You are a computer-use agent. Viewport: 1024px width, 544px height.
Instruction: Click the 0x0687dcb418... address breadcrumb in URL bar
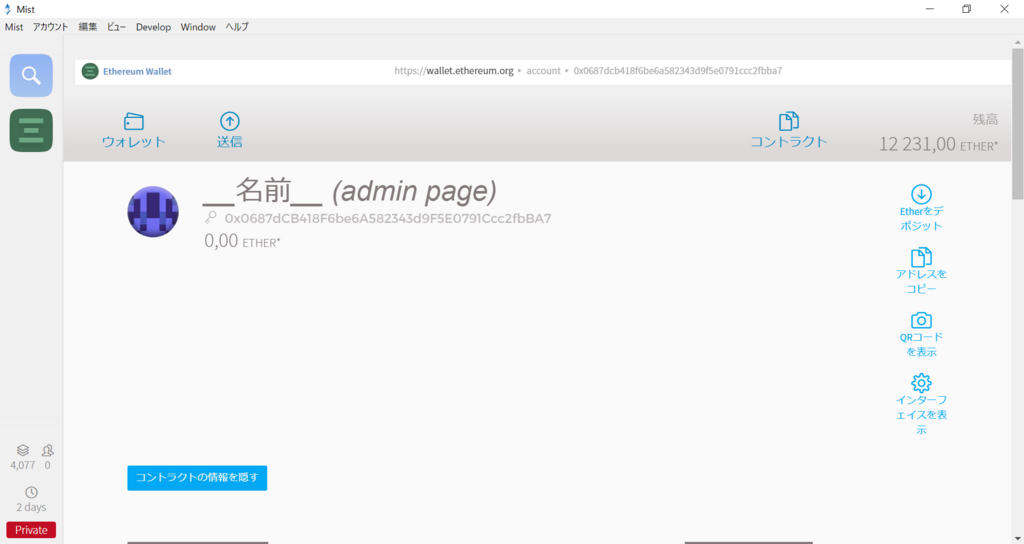(x=678, y=71)
